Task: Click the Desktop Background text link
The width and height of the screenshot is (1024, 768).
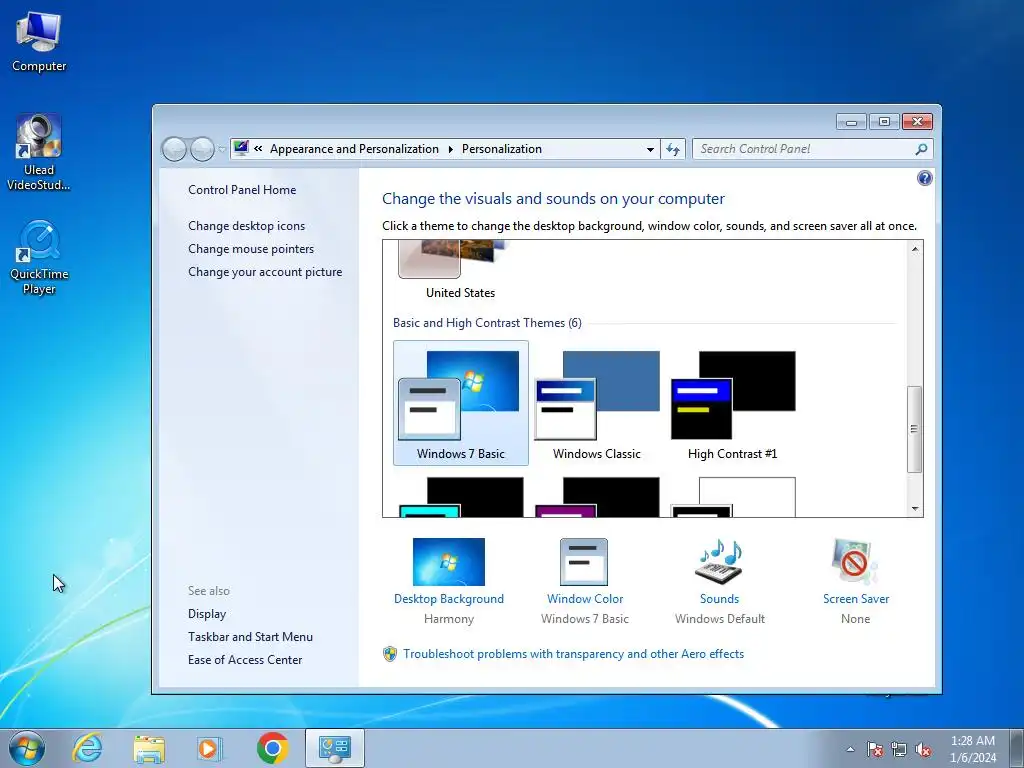Action: pyautogui.click(x=449, y=599)
